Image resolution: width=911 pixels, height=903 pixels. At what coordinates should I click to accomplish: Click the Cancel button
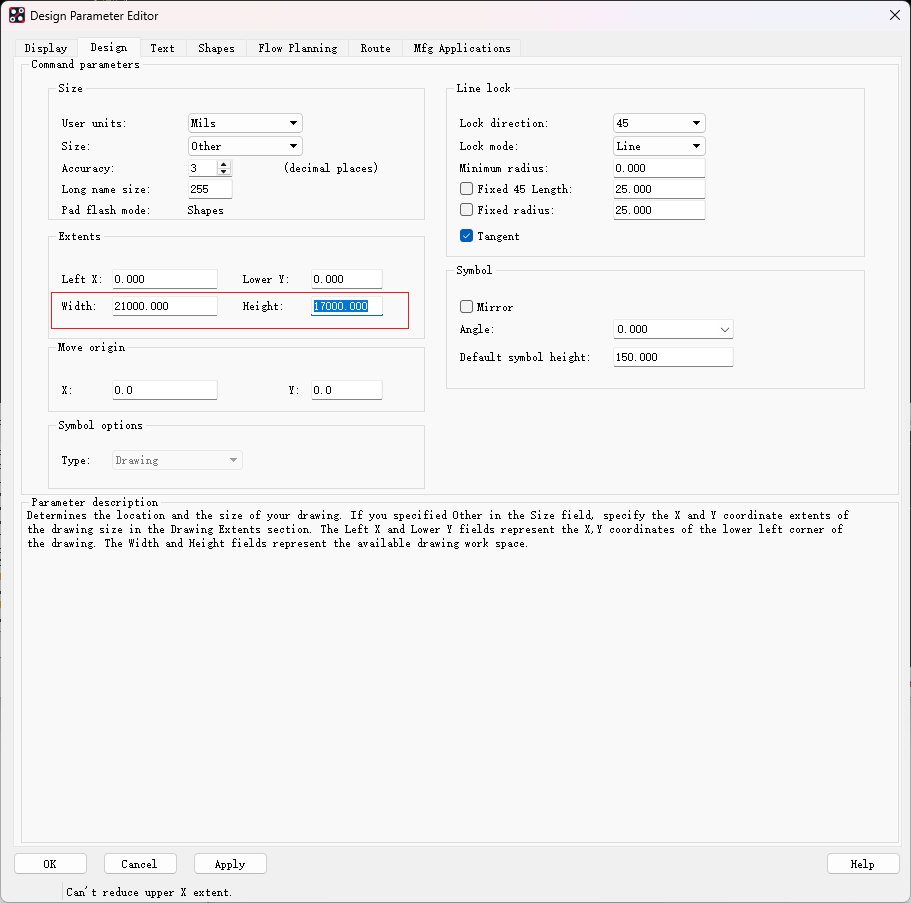click(139, 864)
